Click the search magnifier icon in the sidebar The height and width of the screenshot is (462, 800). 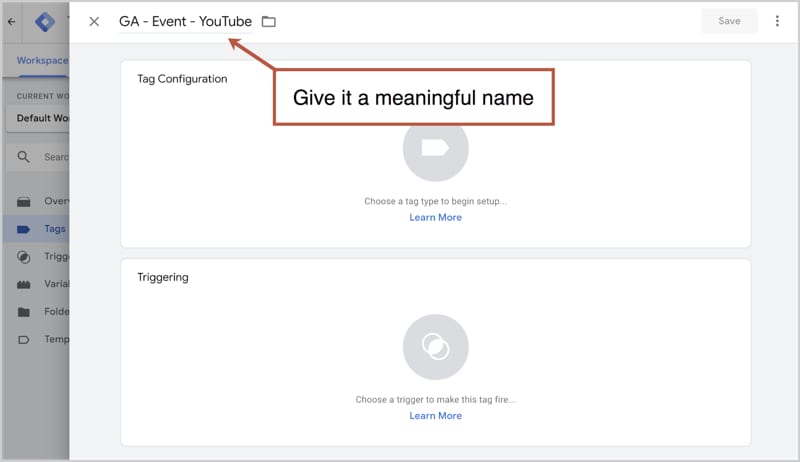click(x=23, y=157)
